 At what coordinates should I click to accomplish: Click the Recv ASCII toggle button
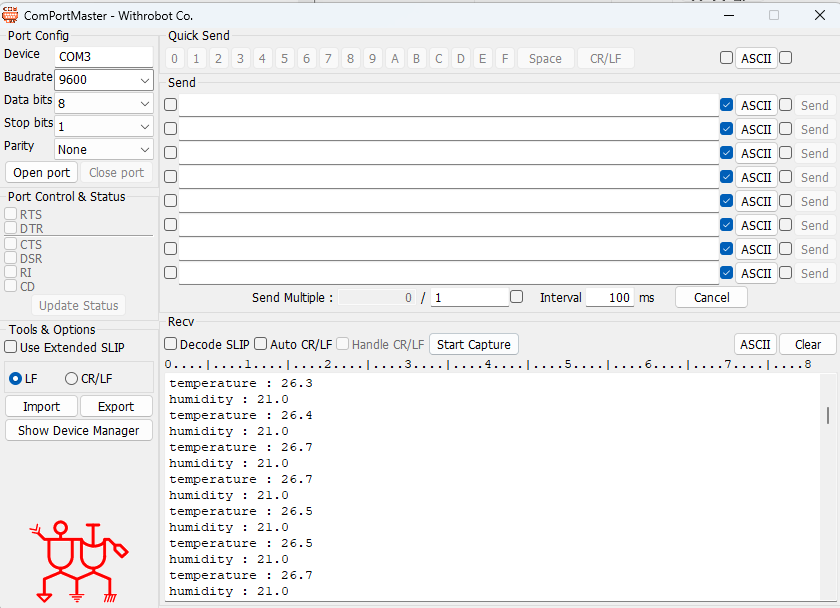(x=755, y=344)
